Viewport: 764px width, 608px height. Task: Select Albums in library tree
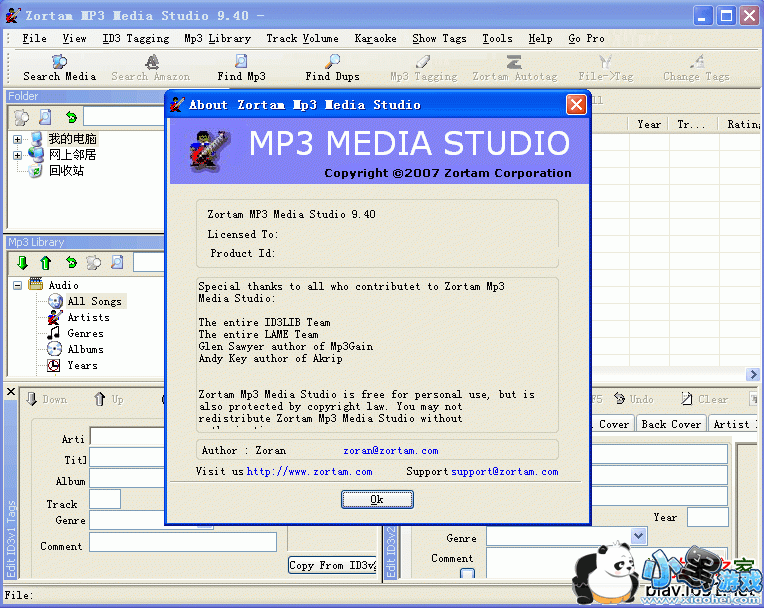[85, 349]
